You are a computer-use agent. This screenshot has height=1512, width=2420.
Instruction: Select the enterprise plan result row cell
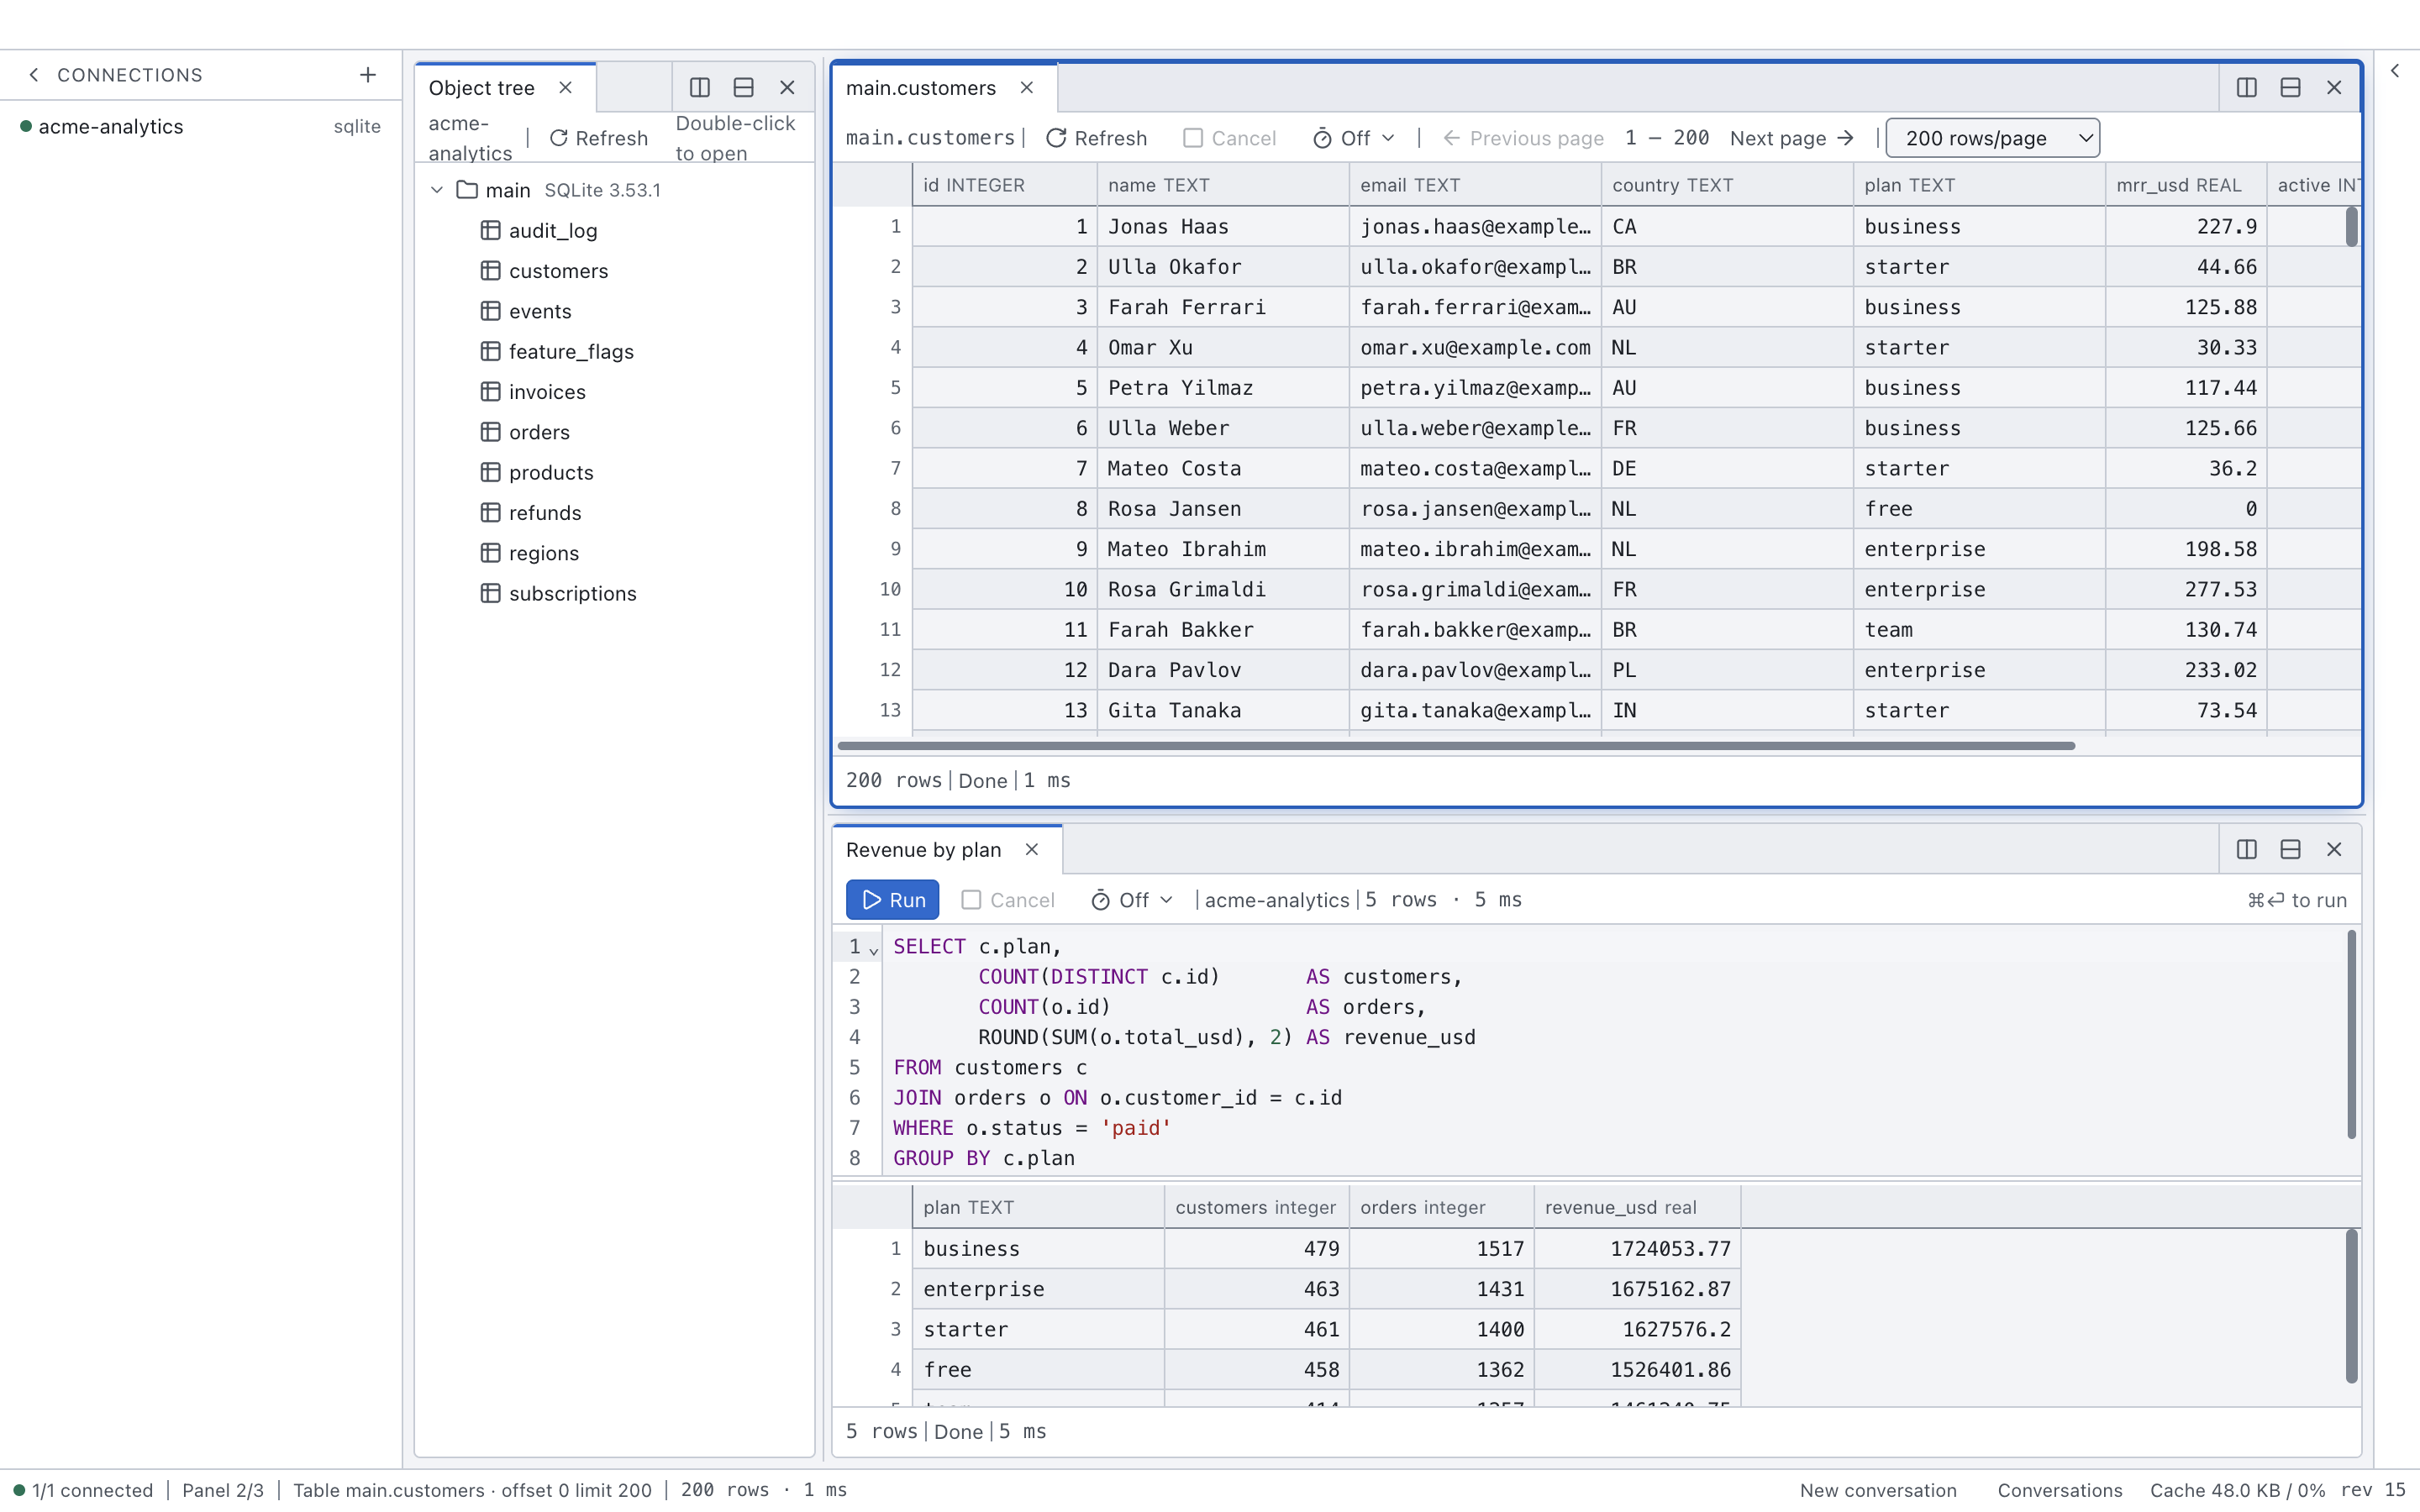pyautogui.click(x=1038, y=1289)
